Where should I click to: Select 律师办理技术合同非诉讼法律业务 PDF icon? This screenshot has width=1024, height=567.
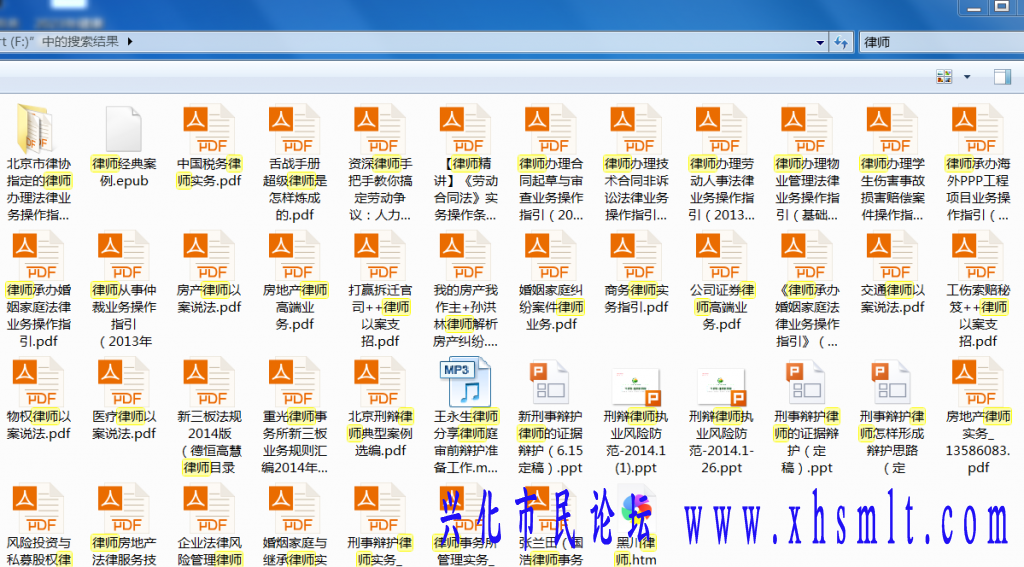[635, 129]
